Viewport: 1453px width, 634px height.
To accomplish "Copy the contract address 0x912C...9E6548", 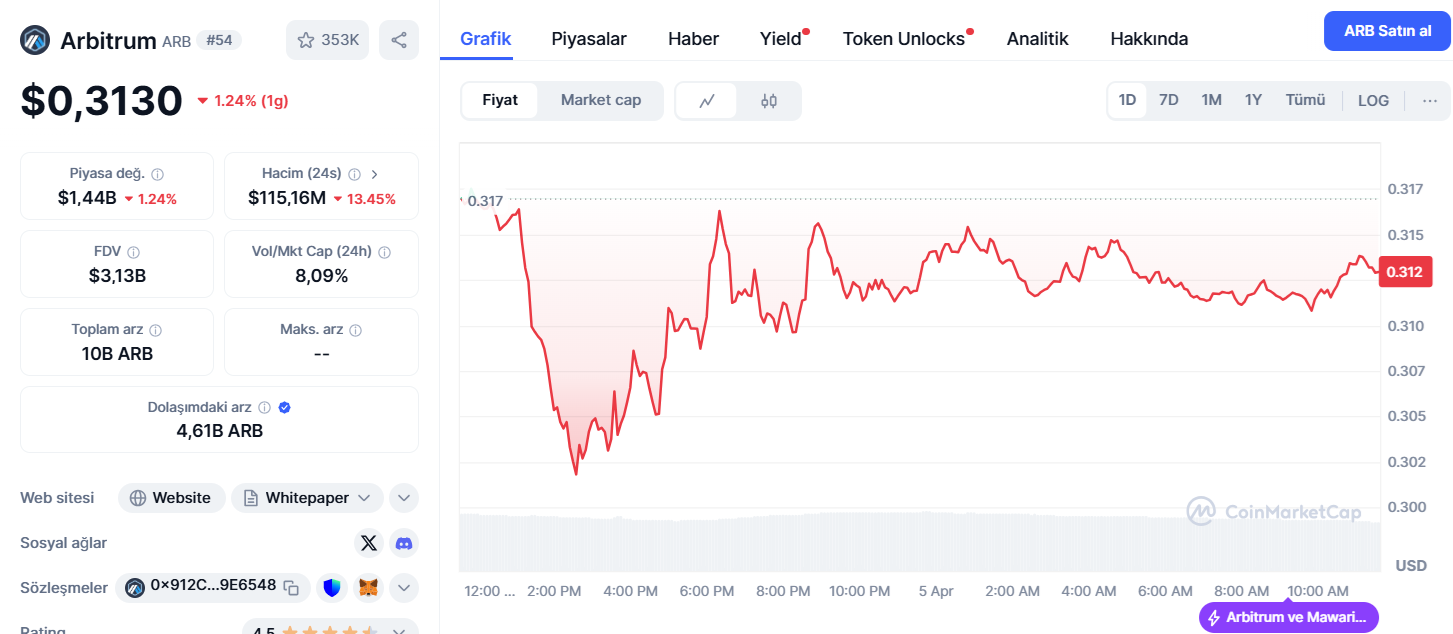I will [x=291, y=587].
